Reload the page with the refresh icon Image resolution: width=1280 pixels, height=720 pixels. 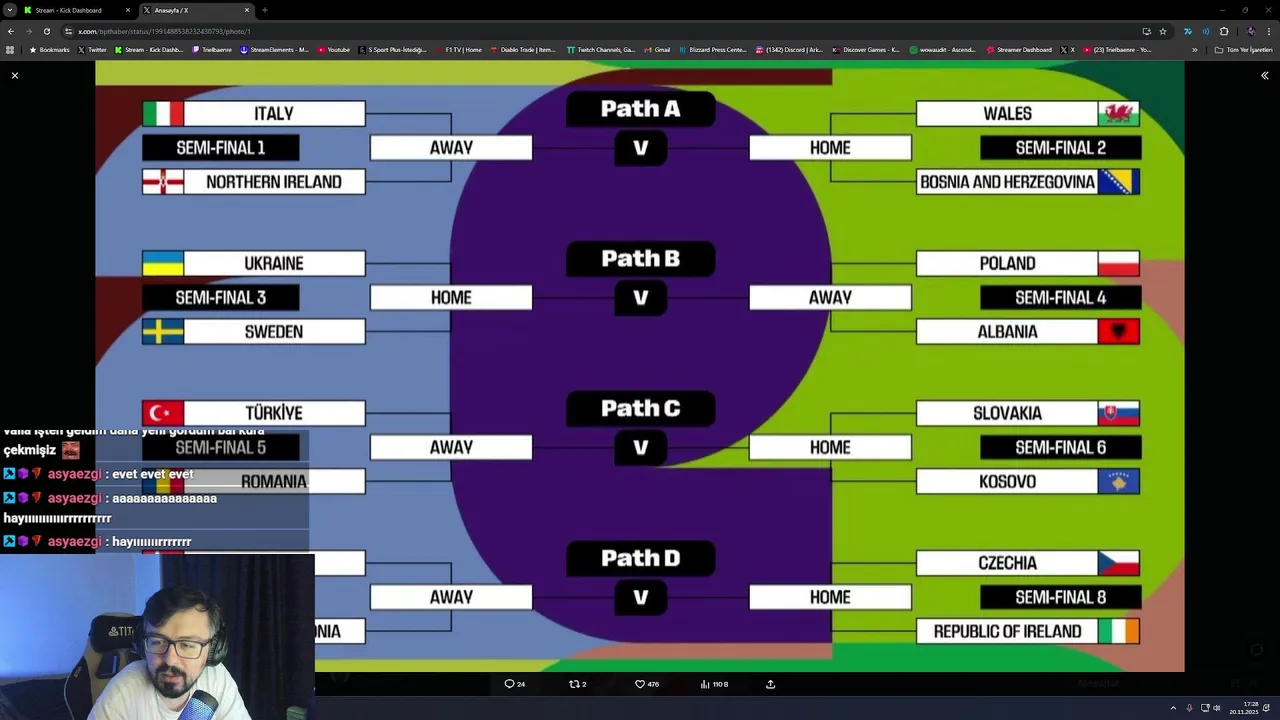click(x=46, y=31)
